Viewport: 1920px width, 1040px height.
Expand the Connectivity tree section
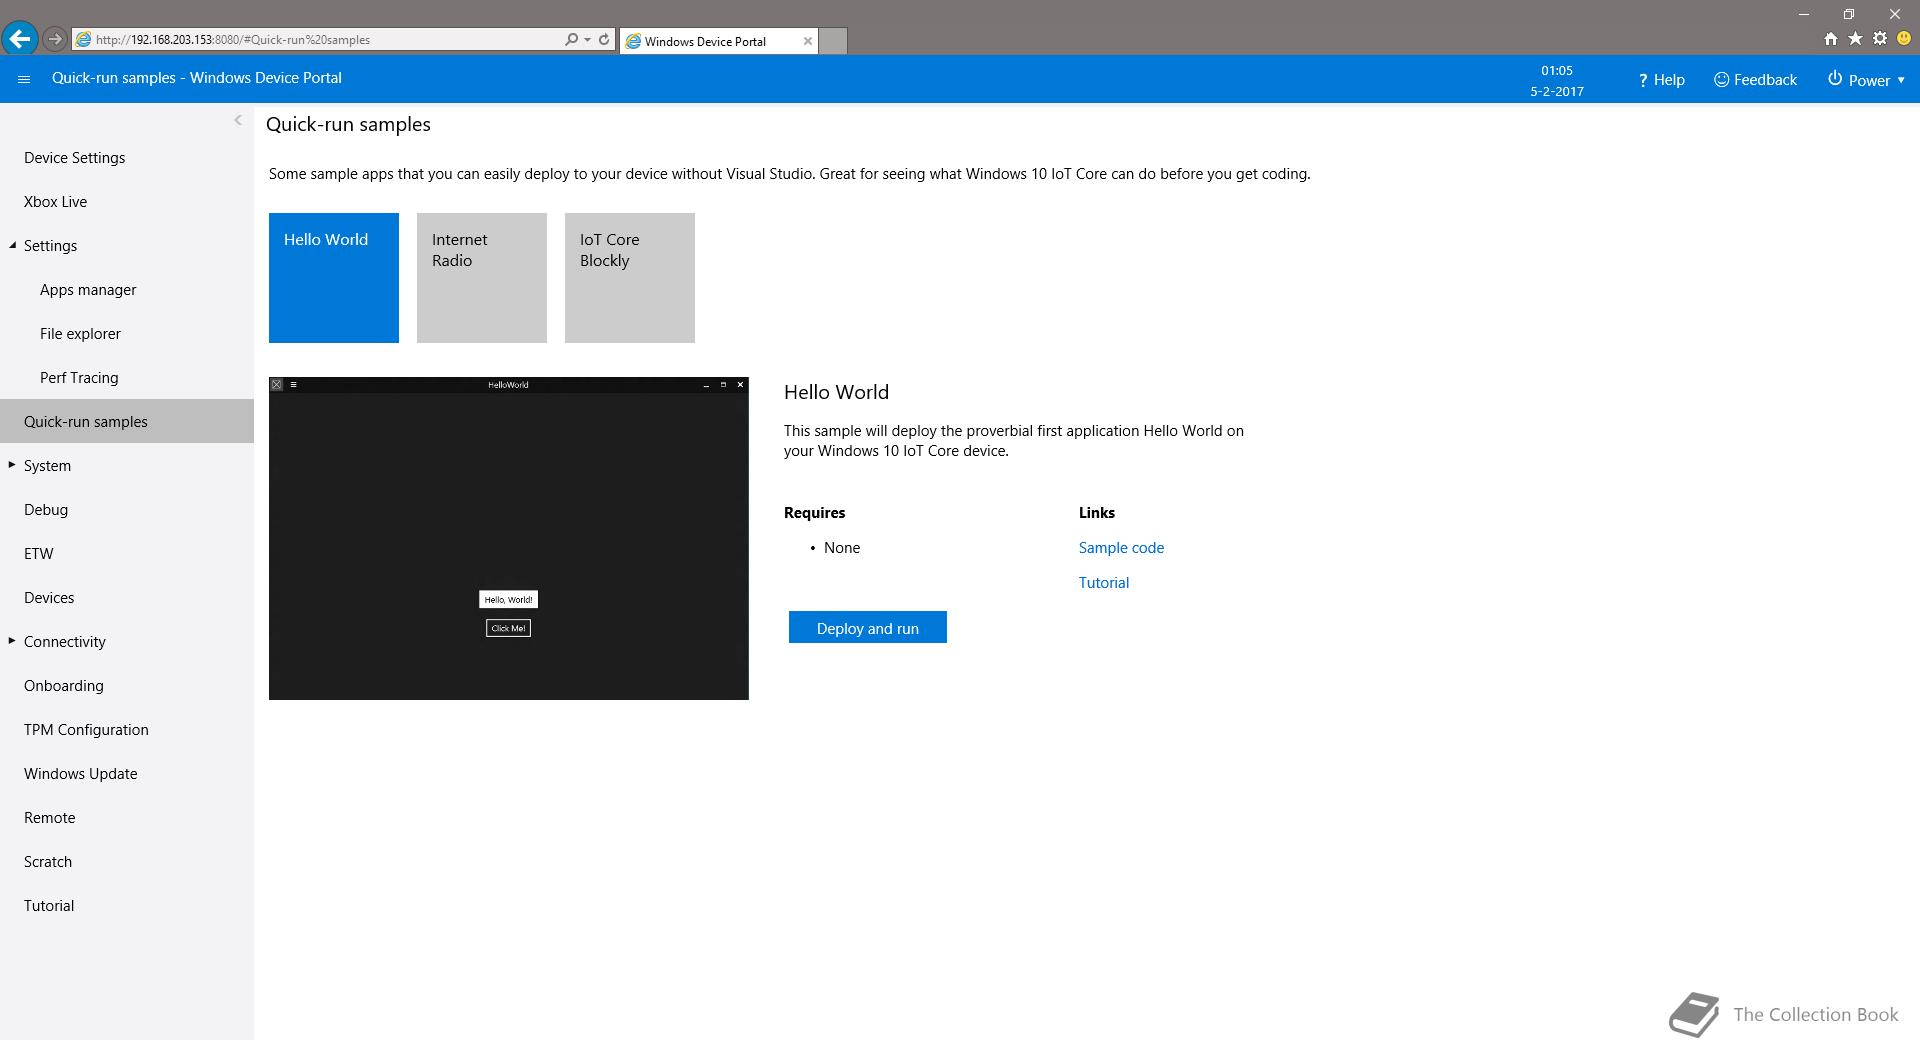click(x=12, y=641)
